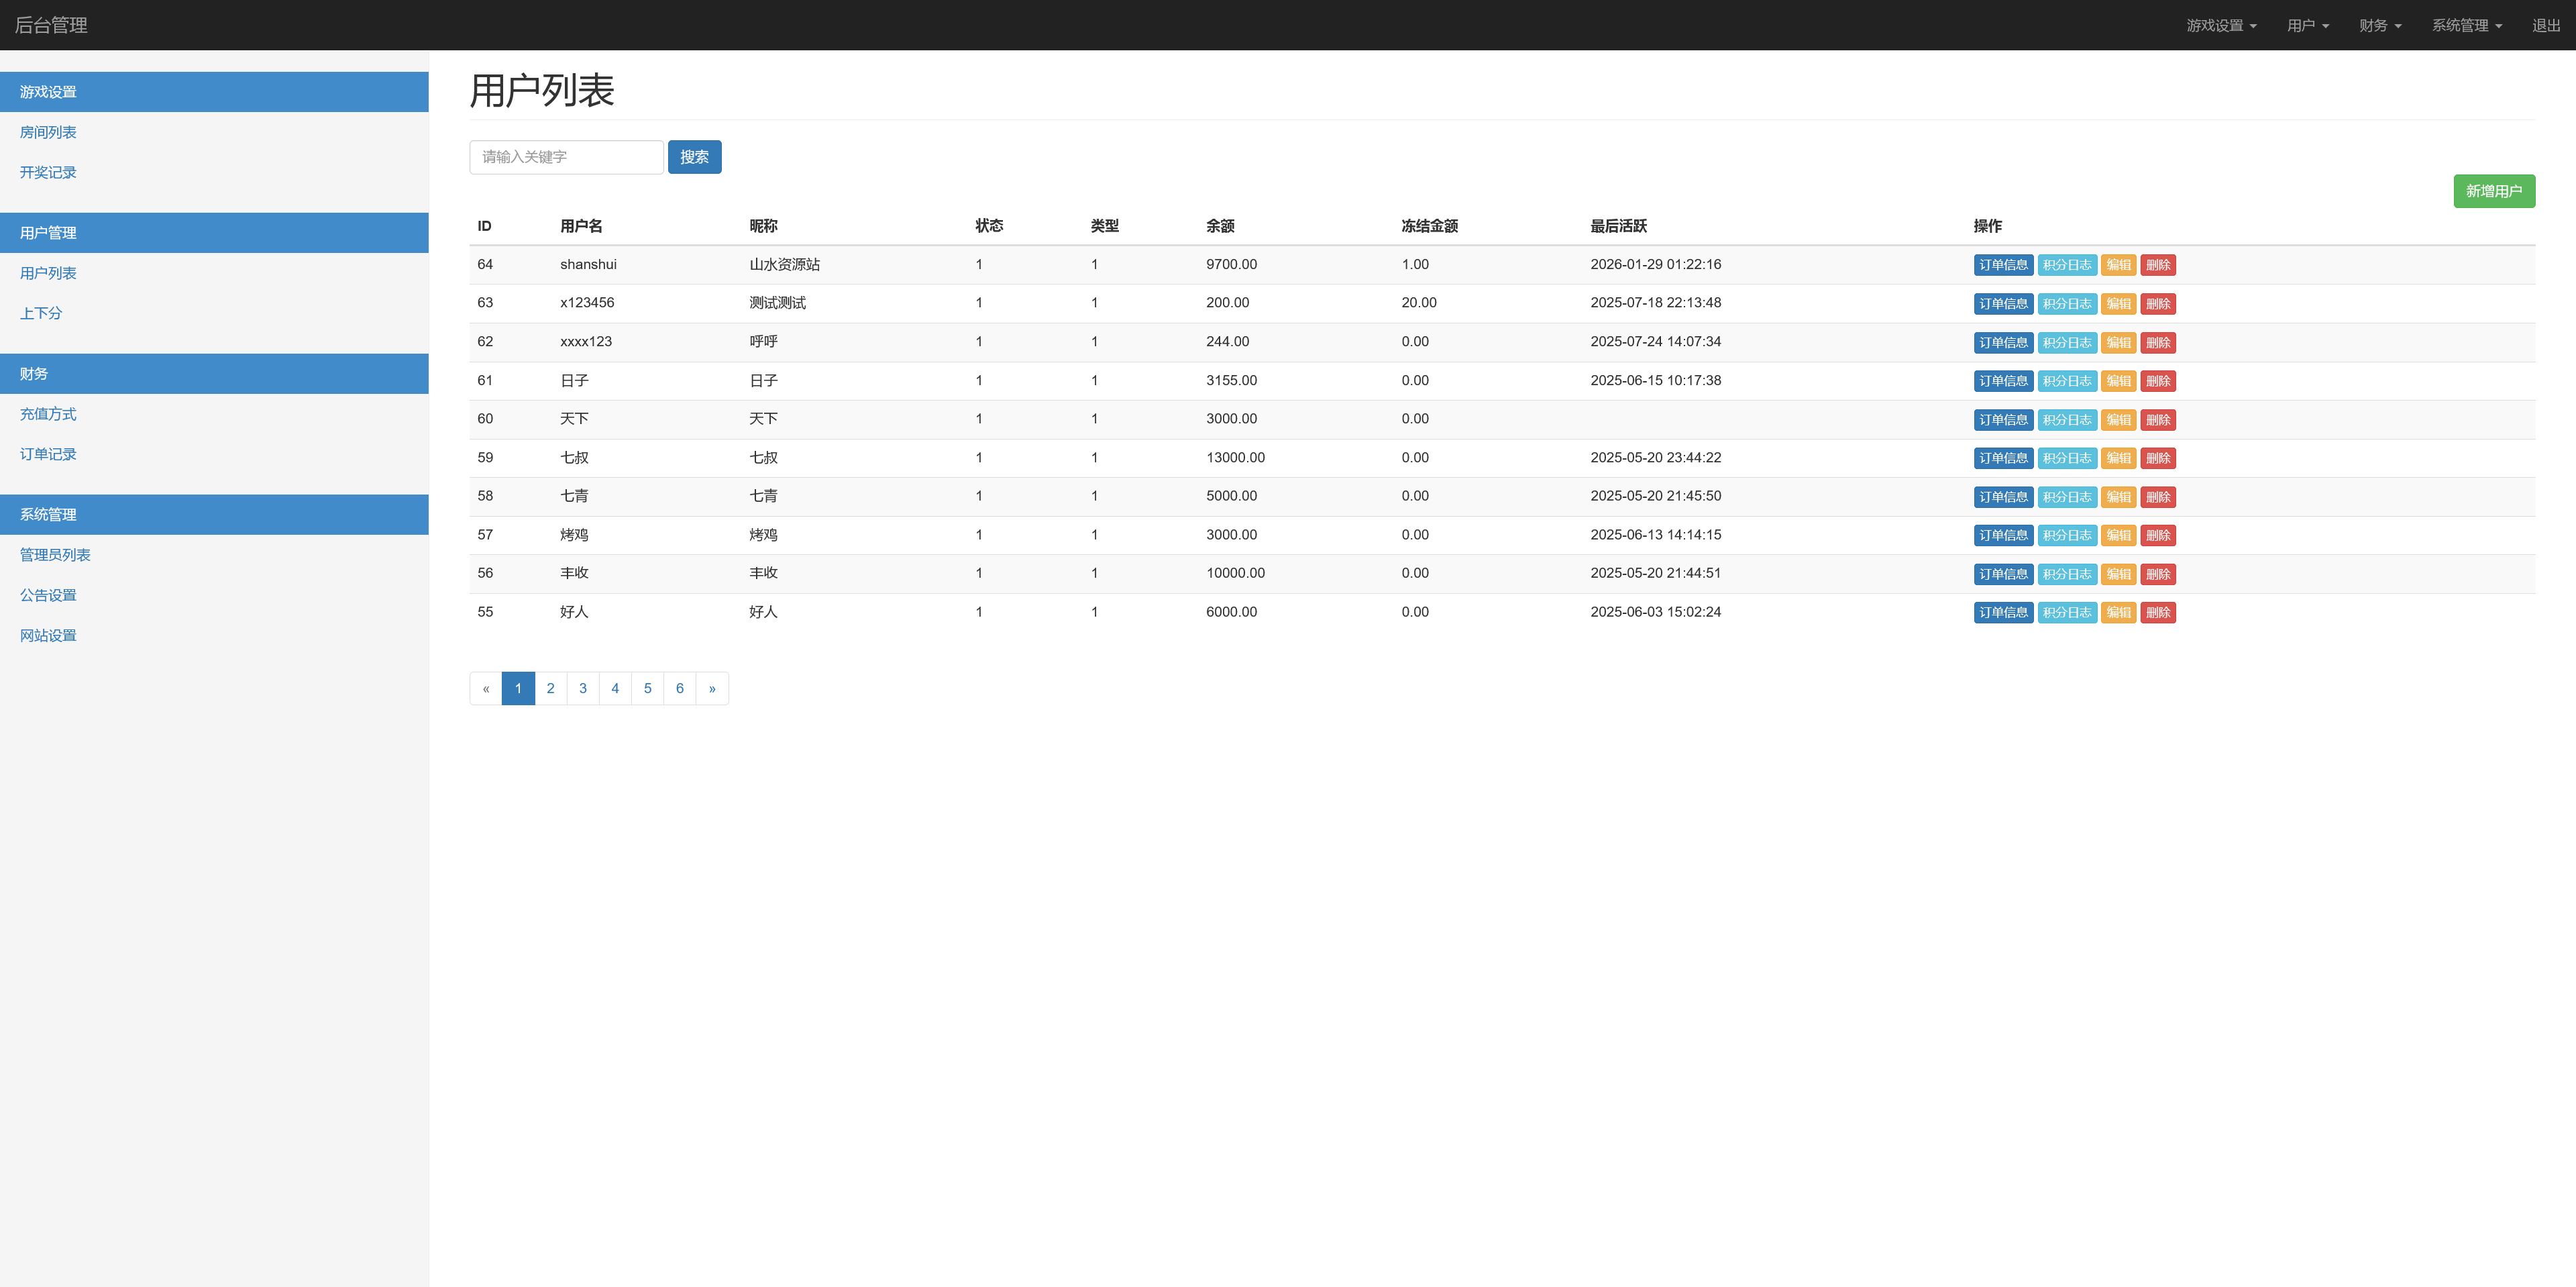Open 游戏设置 dropdown in top navbar

pos(2220,25)
